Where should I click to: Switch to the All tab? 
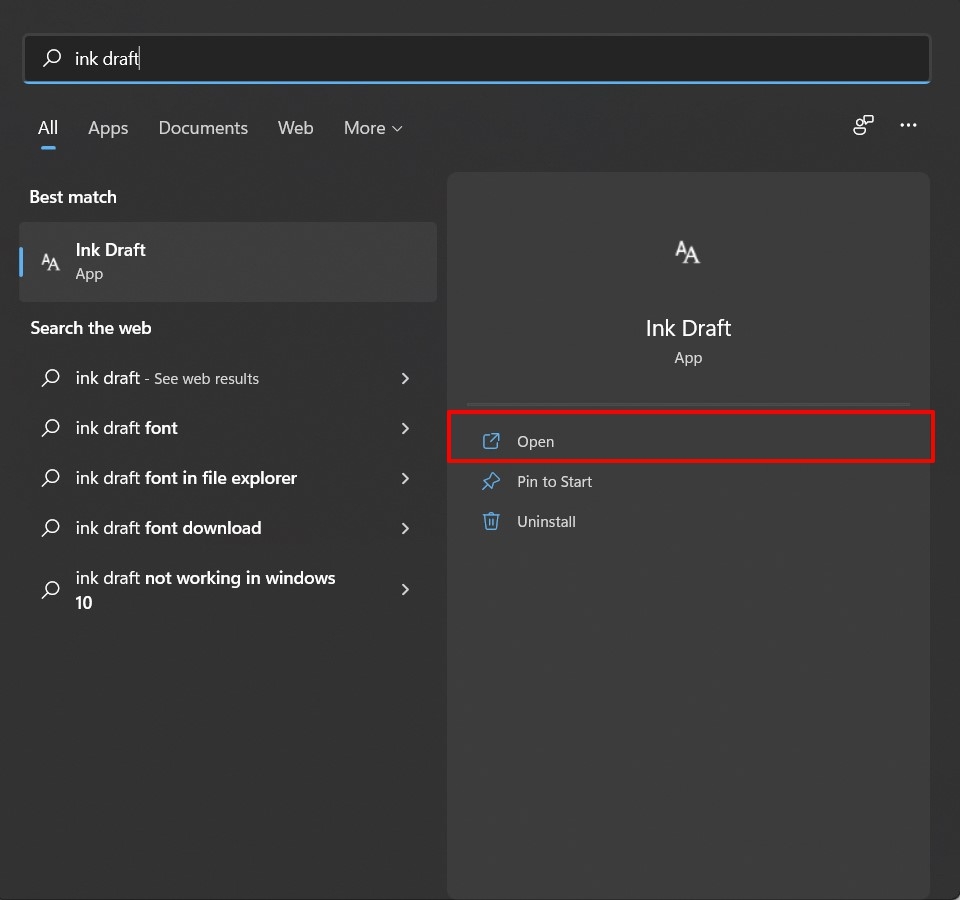click(x=48, y=128)
